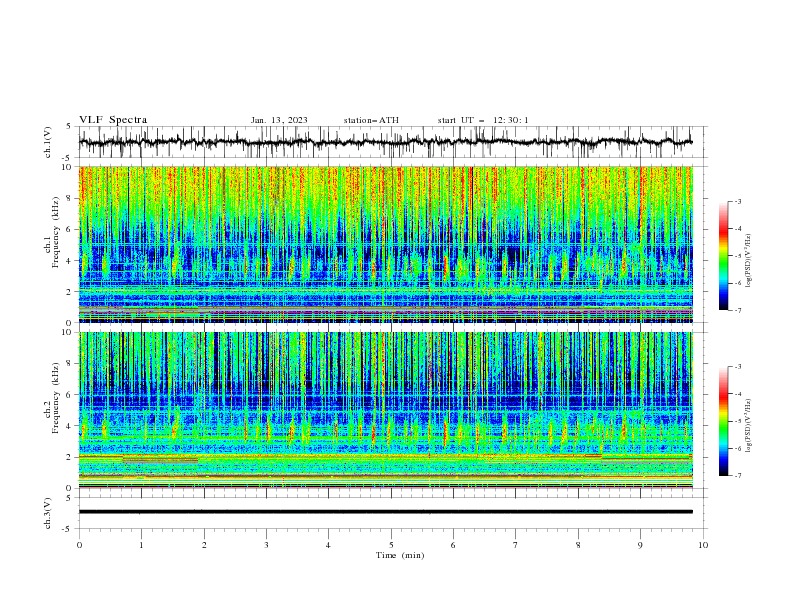
Task: Click the '5' tick on time axis
Action: click(x=391, y=545)
